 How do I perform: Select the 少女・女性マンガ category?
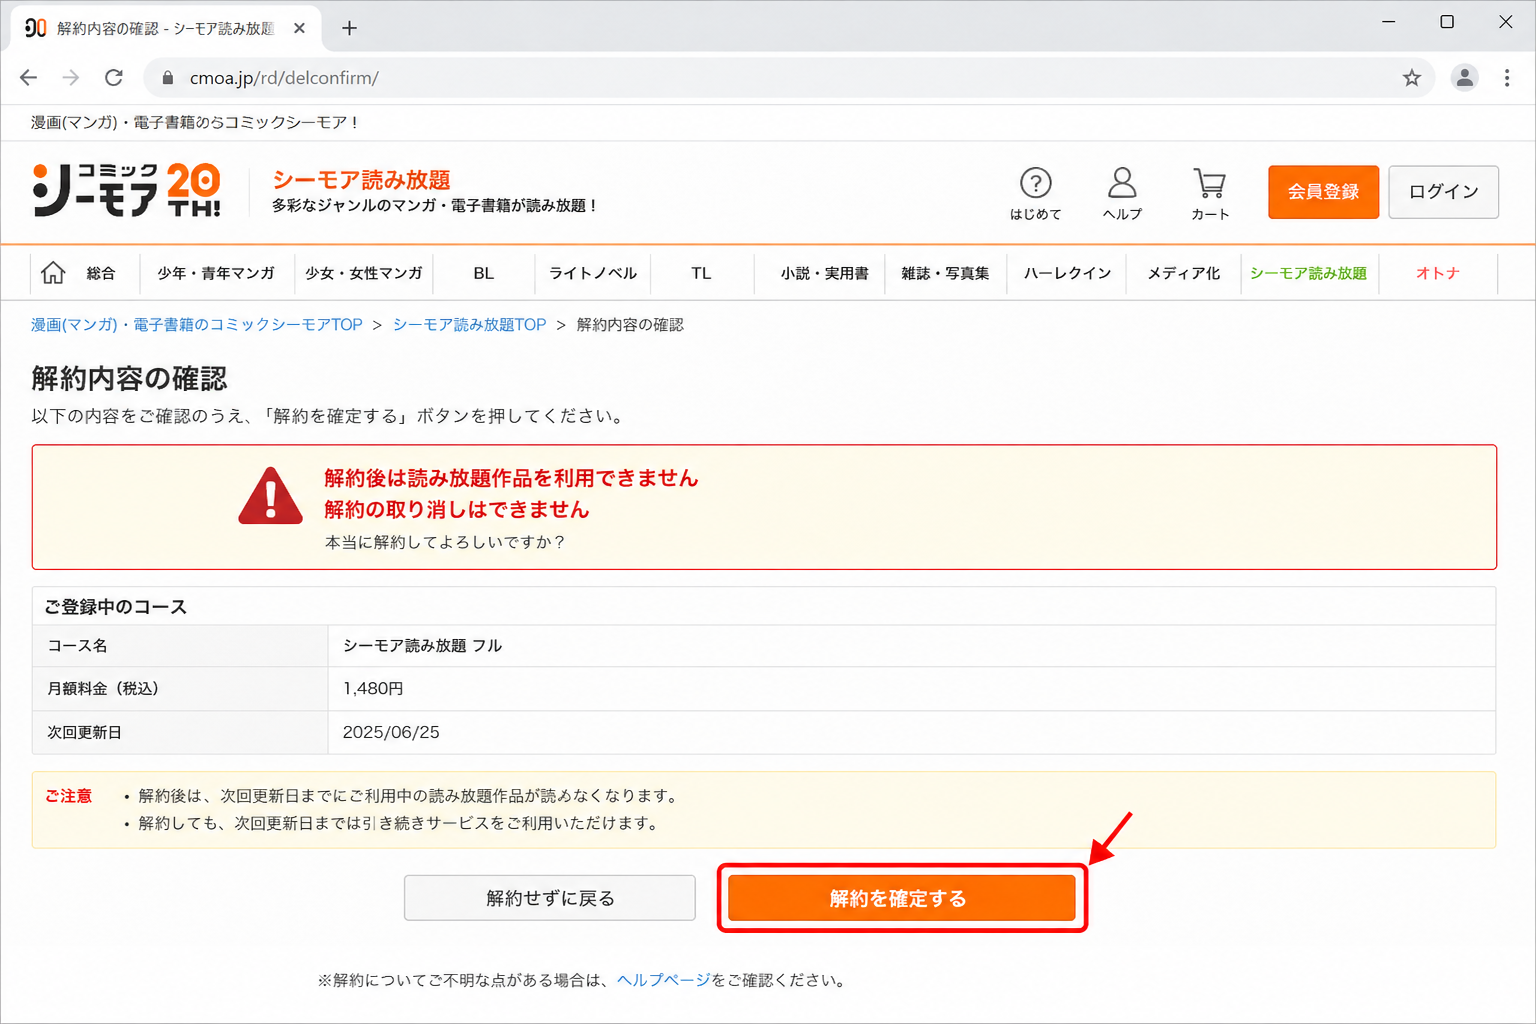(x=364, y=273)
